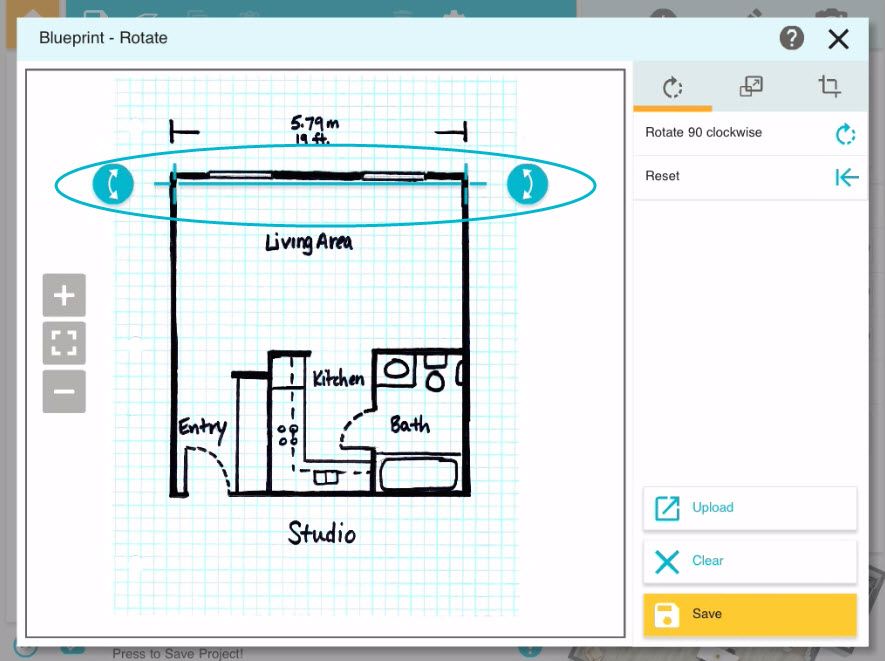Upload a new blueprint image
The image size is (885, 661).
coord(750,508)
